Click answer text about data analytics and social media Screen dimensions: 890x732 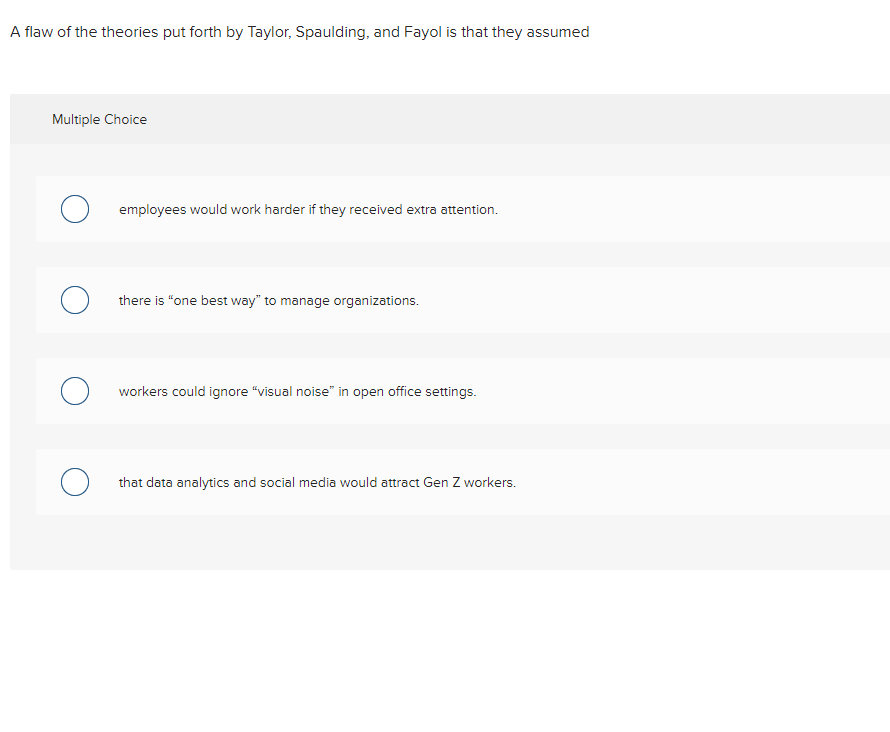[317, 482]
